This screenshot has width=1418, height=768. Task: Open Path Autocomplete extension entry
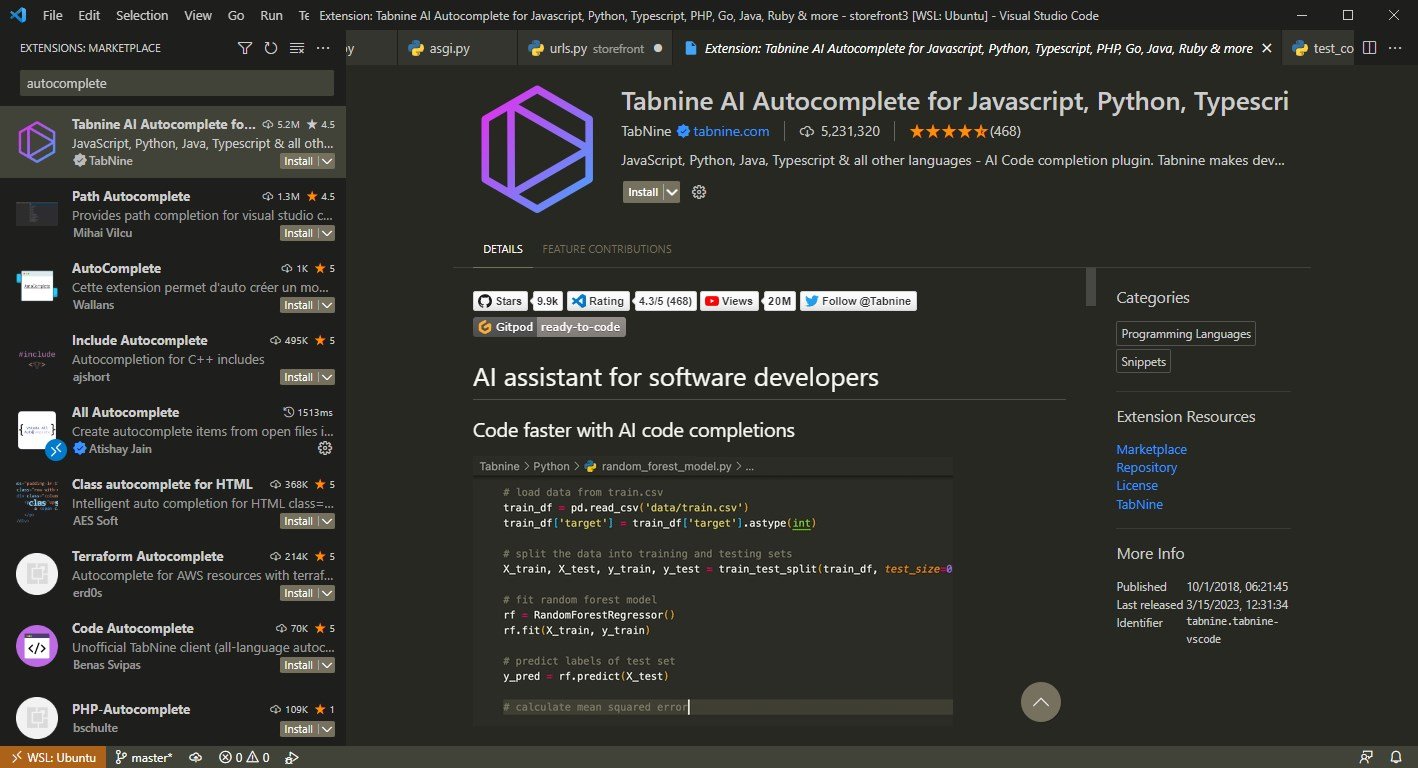[x=173, y=214]
